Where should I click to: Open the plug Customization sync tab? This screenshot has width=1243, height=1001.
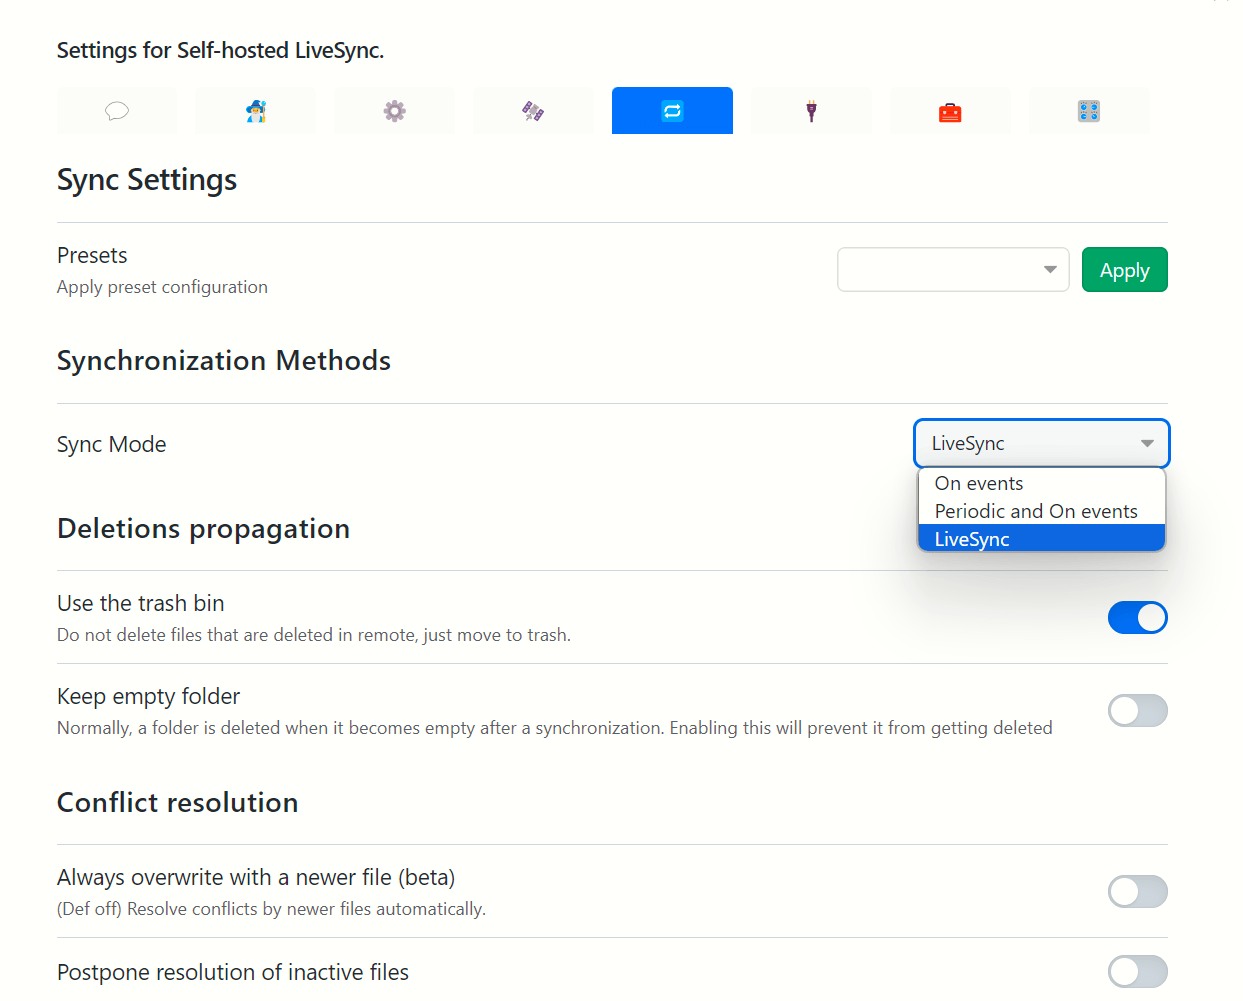point(811,111)
